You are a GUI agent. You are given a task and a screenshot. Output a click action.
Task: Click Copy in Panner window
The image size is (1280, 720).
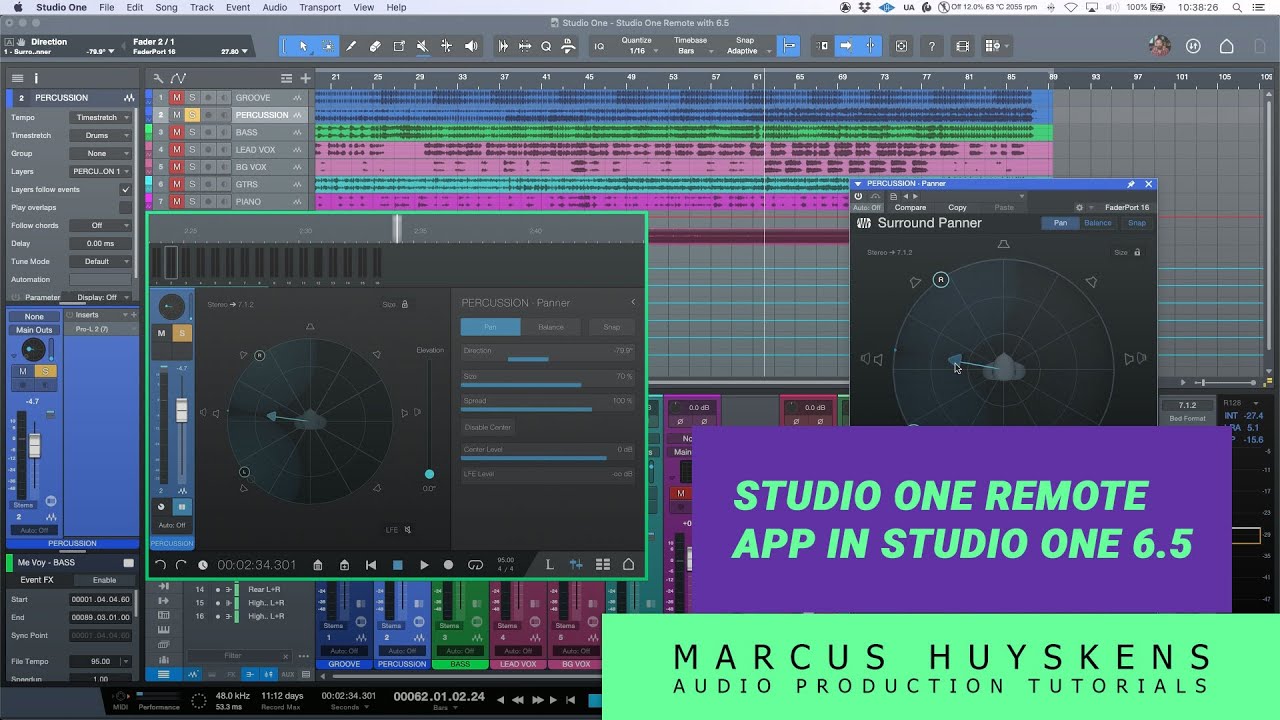(x=957, y=208)
